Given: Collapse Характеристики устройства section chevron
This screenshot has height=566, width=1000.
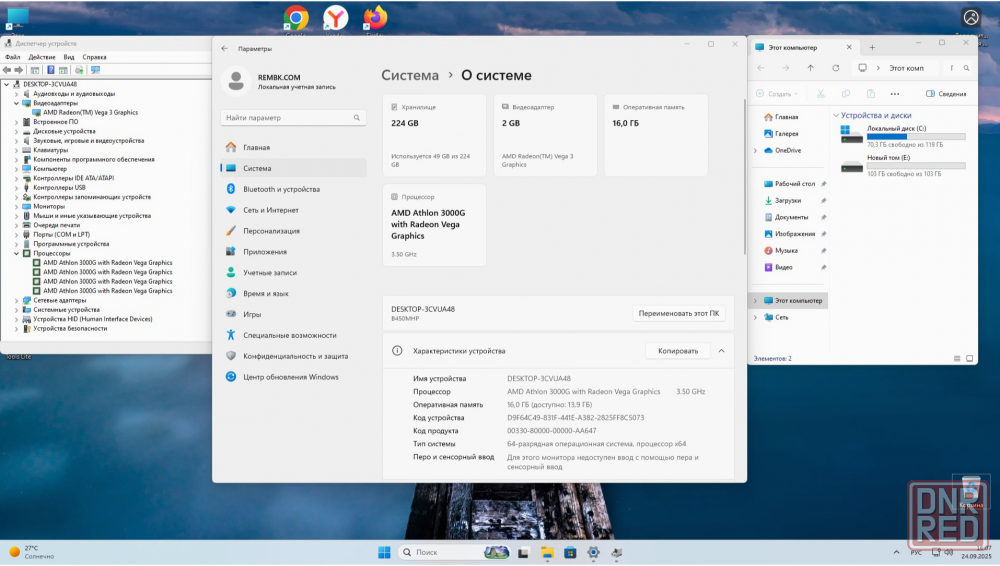Looking at the screenshot, I should pyautogui.click(x=721, y=351).
